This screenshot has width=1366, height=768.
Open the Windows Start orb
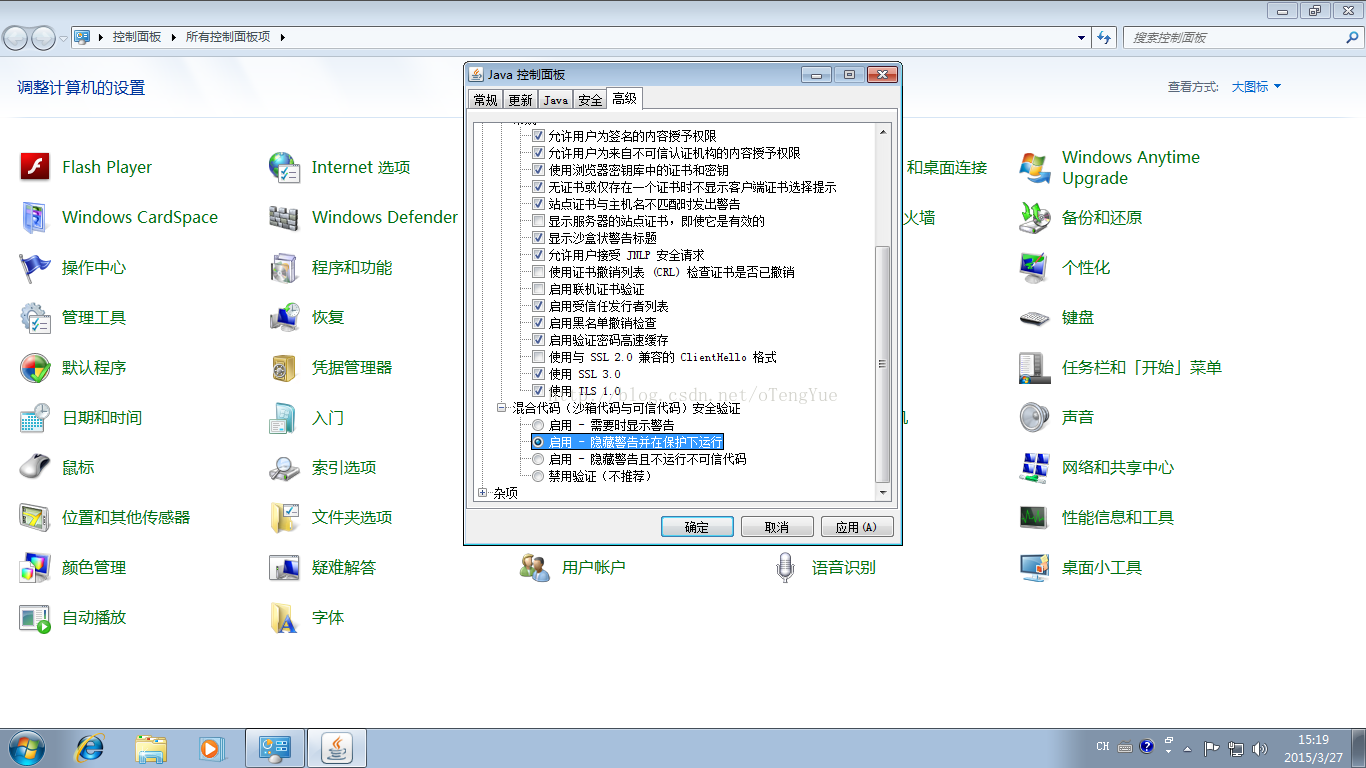26,747
